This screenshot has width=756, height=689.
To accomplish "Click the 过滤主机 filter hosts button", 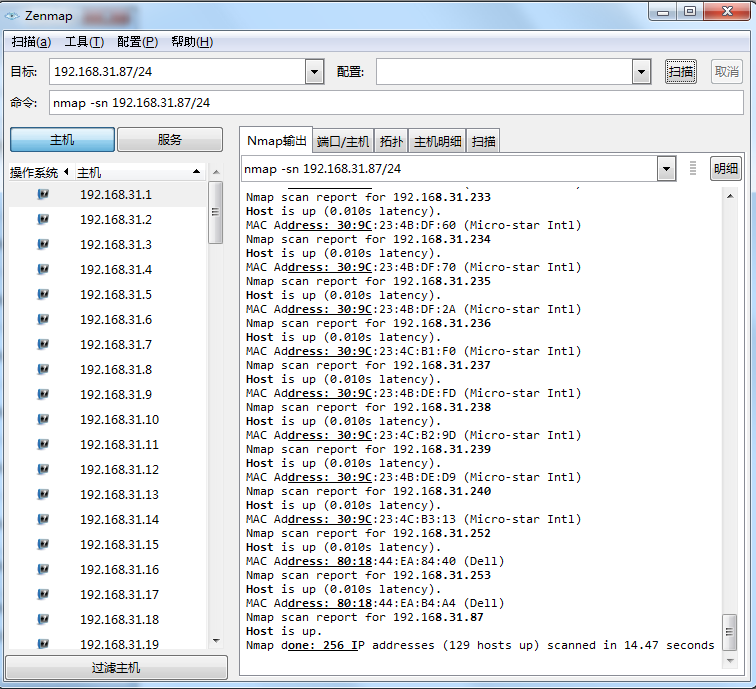I will tap(116, 667).
